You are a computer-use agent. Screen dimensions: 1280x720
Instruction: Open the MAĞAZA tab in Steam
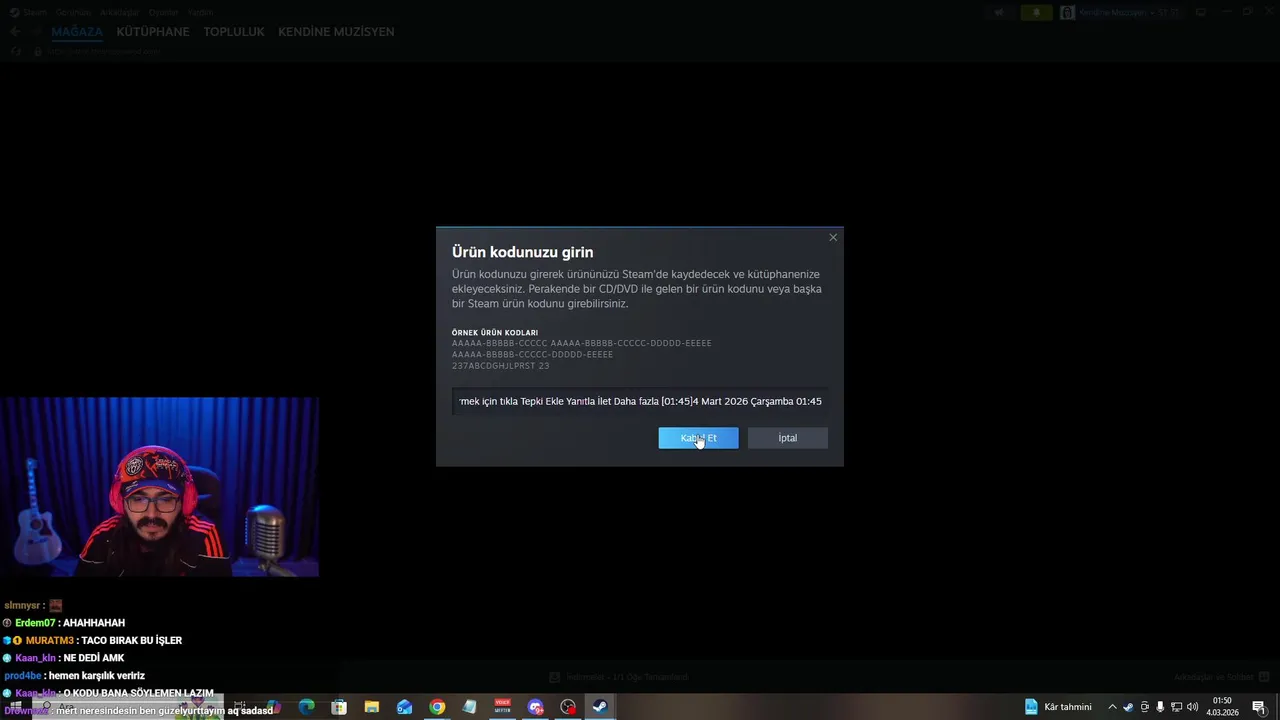point(77,32)
